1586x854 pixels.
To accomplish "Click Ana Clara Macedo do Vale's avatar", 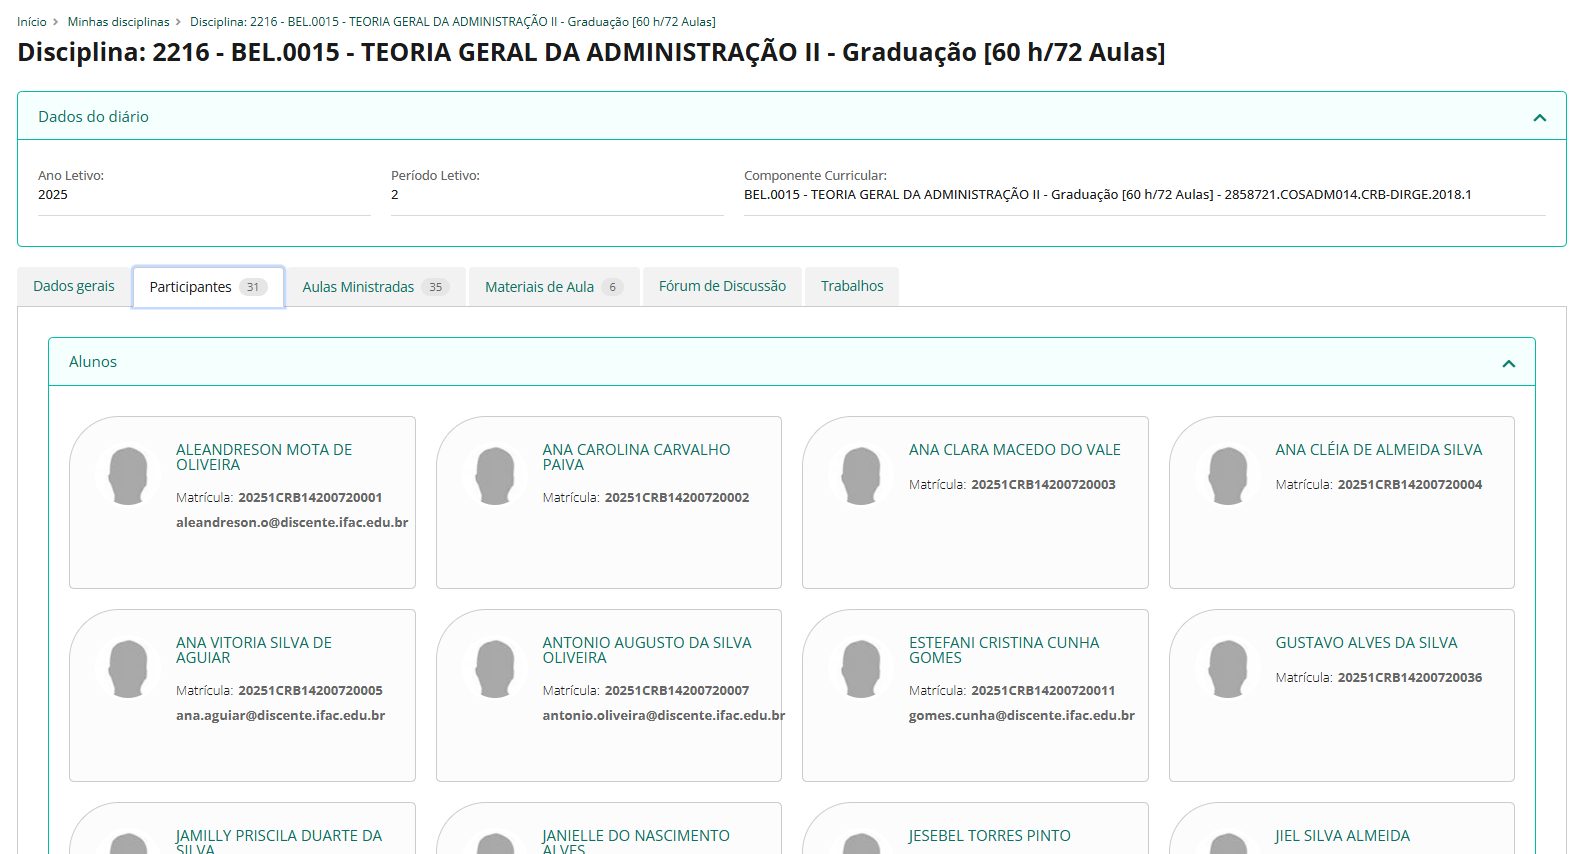I will (x=861, y=476).
